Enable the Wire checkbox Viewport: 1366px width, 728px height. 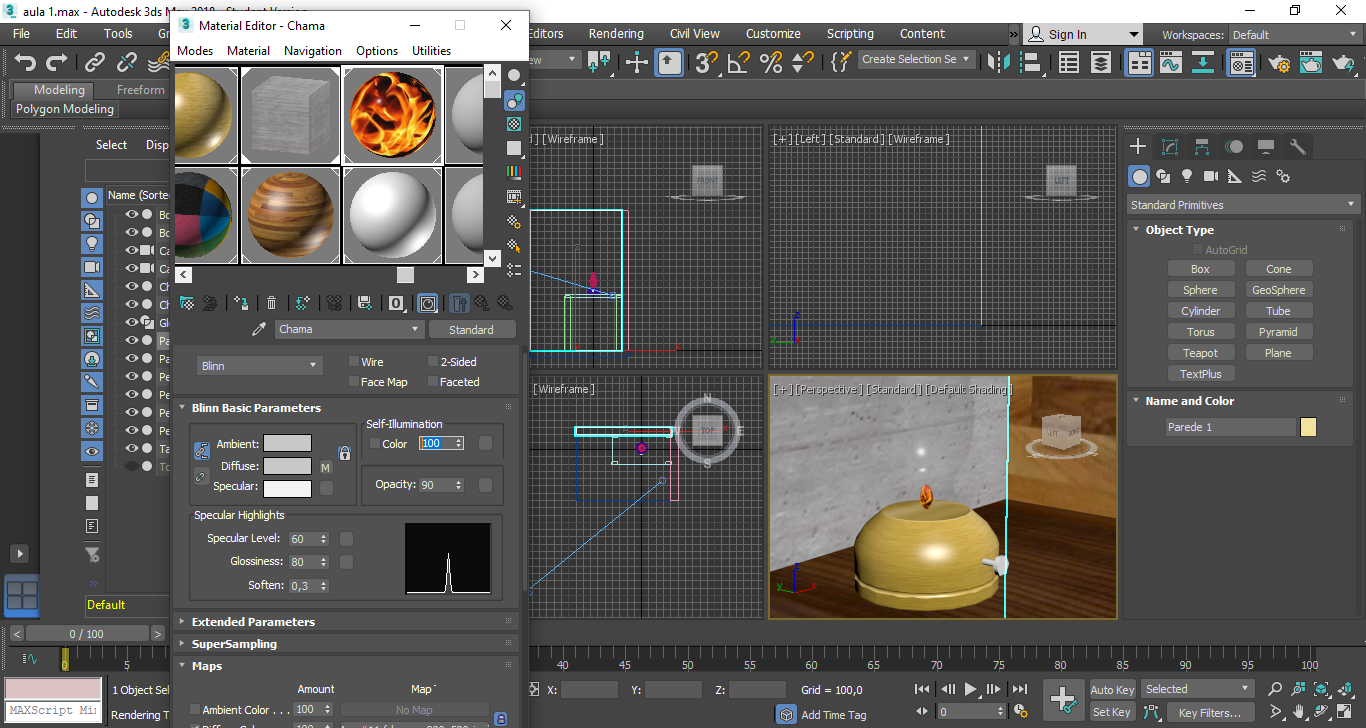pos(354,362)
